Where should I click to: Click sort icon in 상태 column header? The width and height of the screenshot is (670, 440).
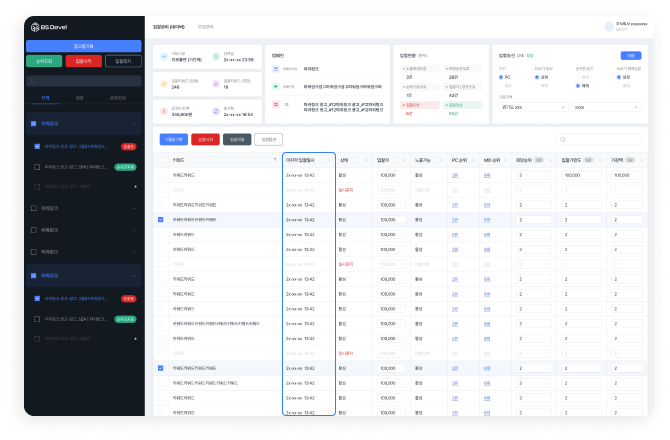point(366,160)
